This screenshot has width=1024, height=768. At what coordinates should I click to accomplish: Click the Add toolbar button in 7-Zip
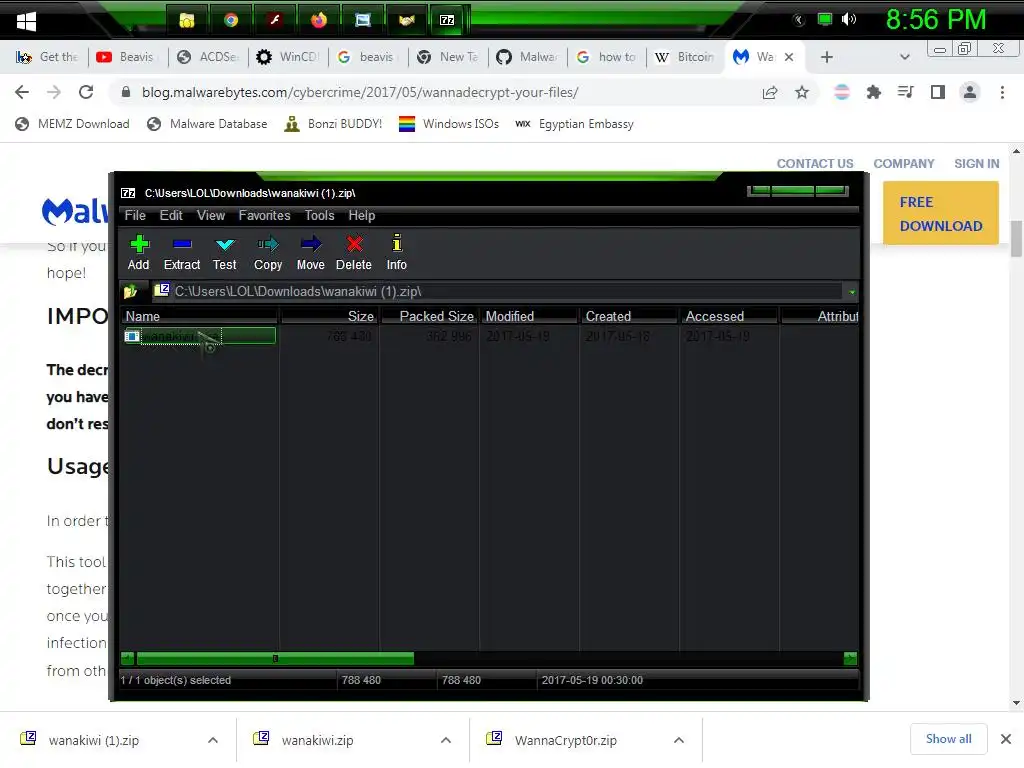point(138,252)
